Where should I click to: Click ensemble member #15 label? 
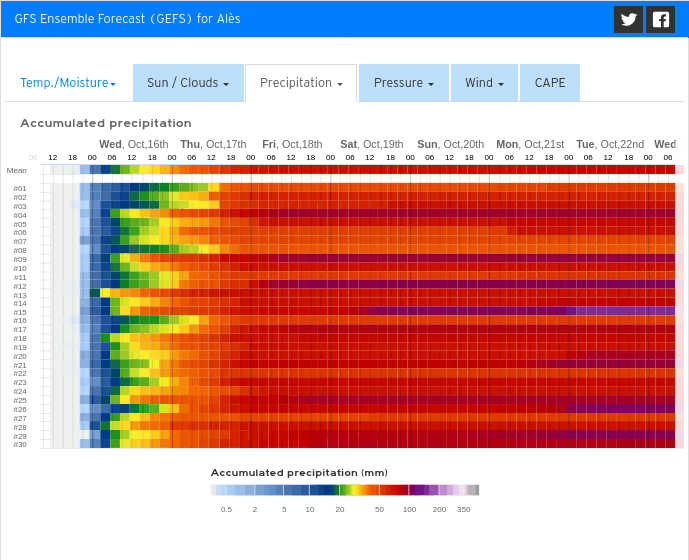pos(20,313)
